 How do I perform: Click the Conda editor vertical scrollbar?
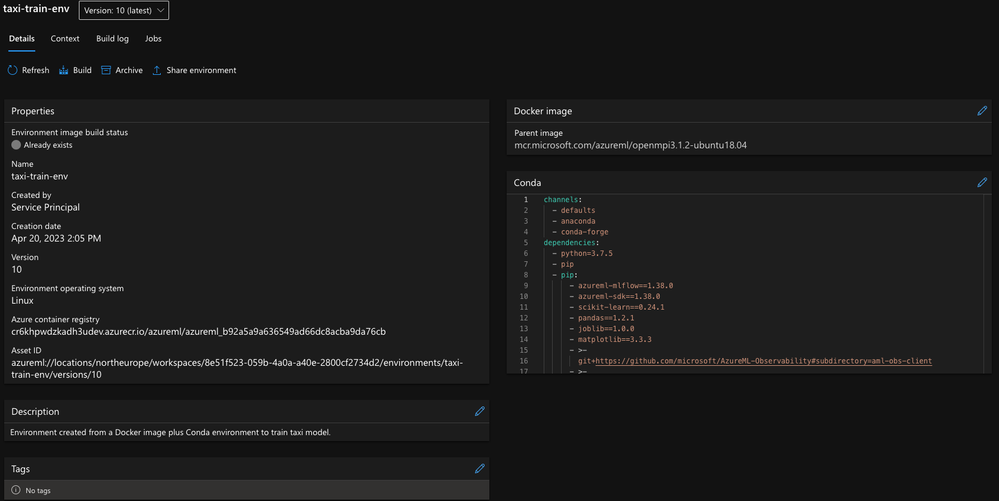tap(987, 284)
